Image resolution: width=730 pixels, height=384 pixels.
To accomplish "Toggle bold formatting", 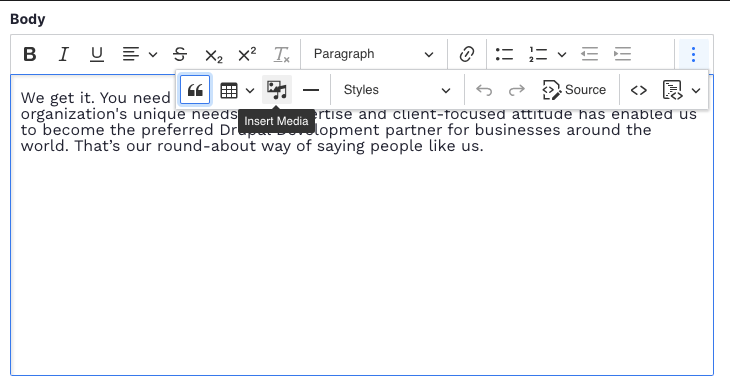I will click(x=30, y=54).
